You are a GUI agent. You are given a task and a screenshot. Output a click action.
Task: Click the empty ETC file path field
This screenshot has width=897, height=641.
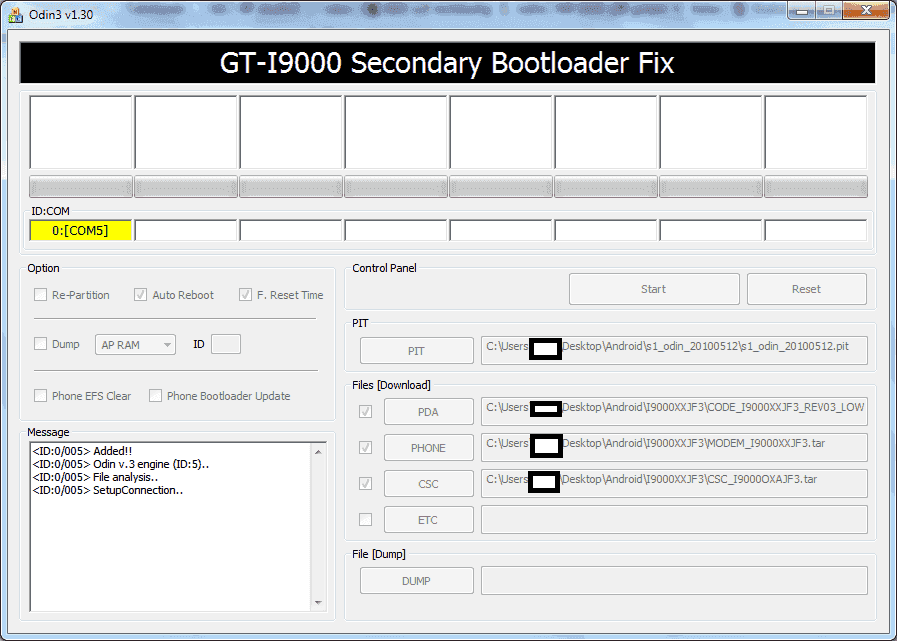pos(674,520)
